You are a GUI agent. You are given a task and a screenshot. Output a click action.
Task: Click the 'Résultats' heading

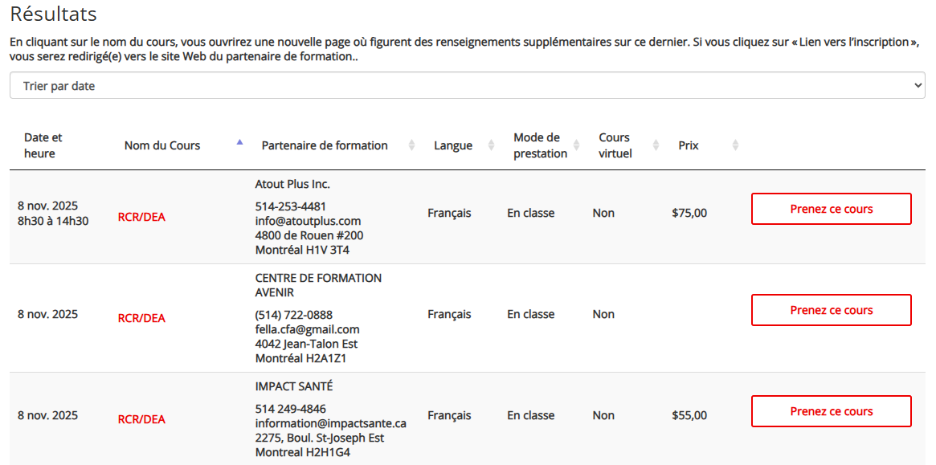53,15
